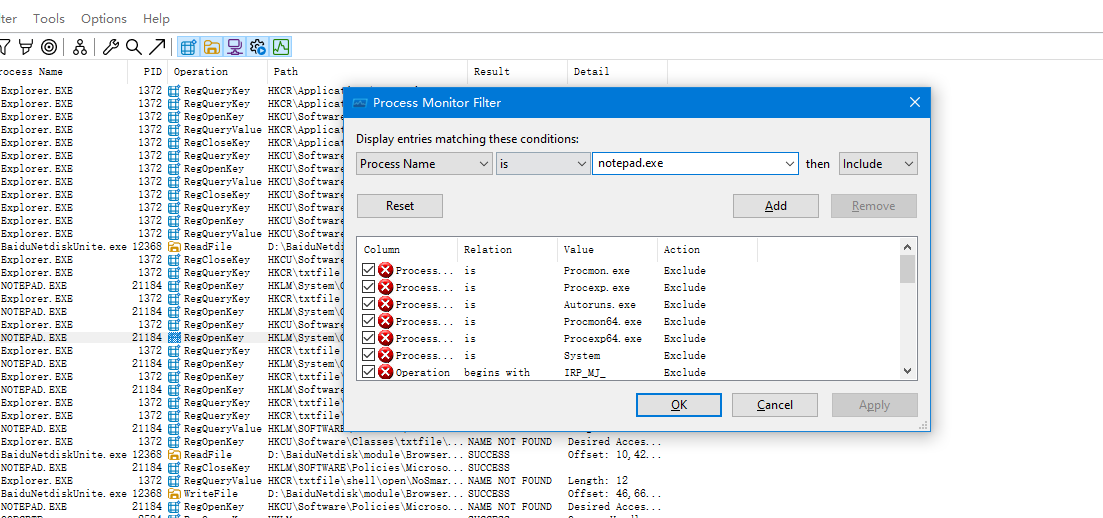Expand the 'is' relation dropdown
The width and height of the screenshot is (1103, 518).
click(x=542, y=164)
